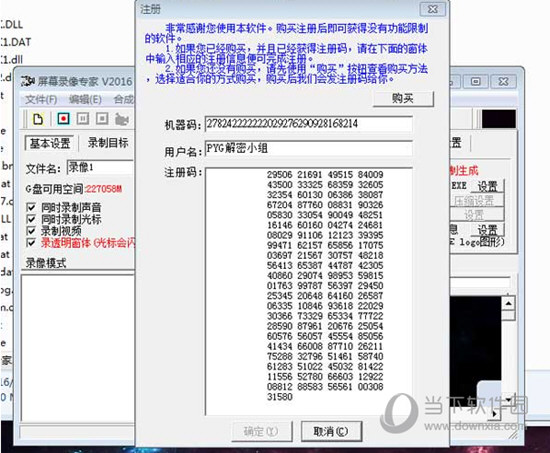Click the 取消(C) button
Viewport: 550px width, 453px height.
coord(331,431)
